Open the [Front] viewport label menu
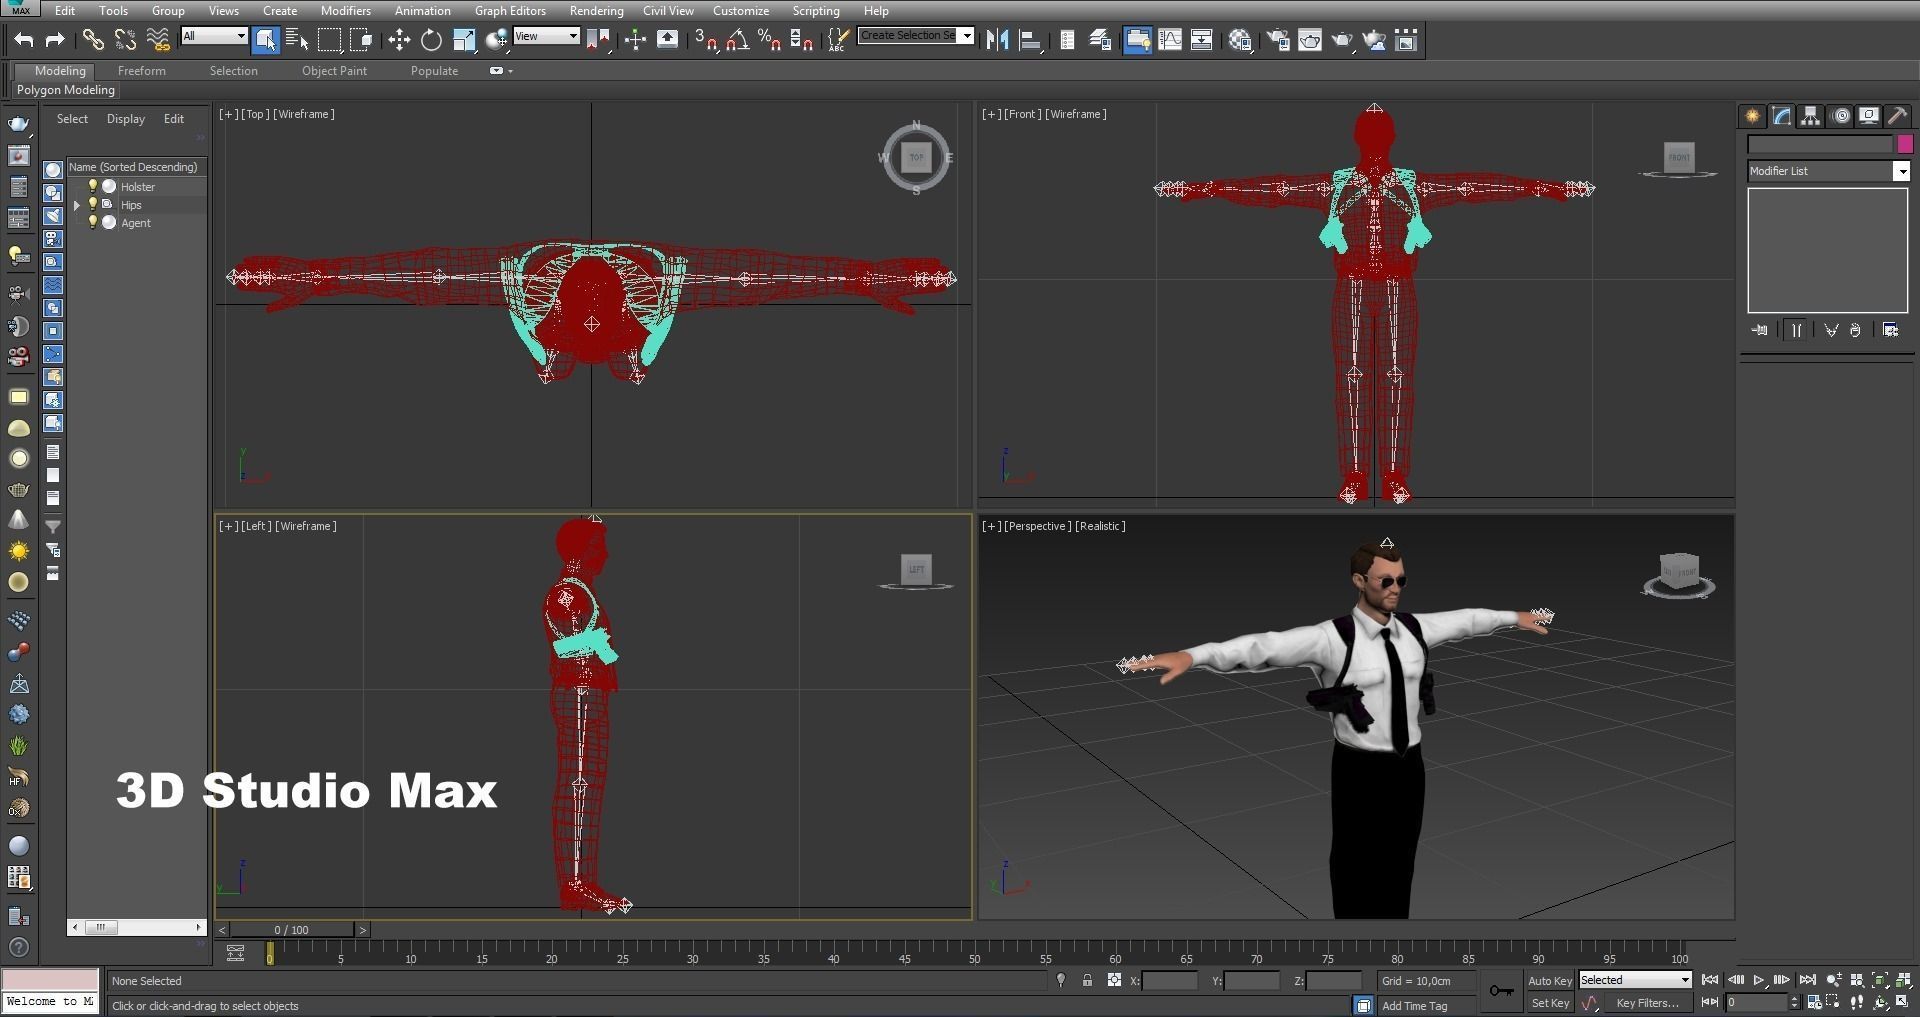The height and width of the screenshot is (1017, 1920). (x=1022, y=114)
